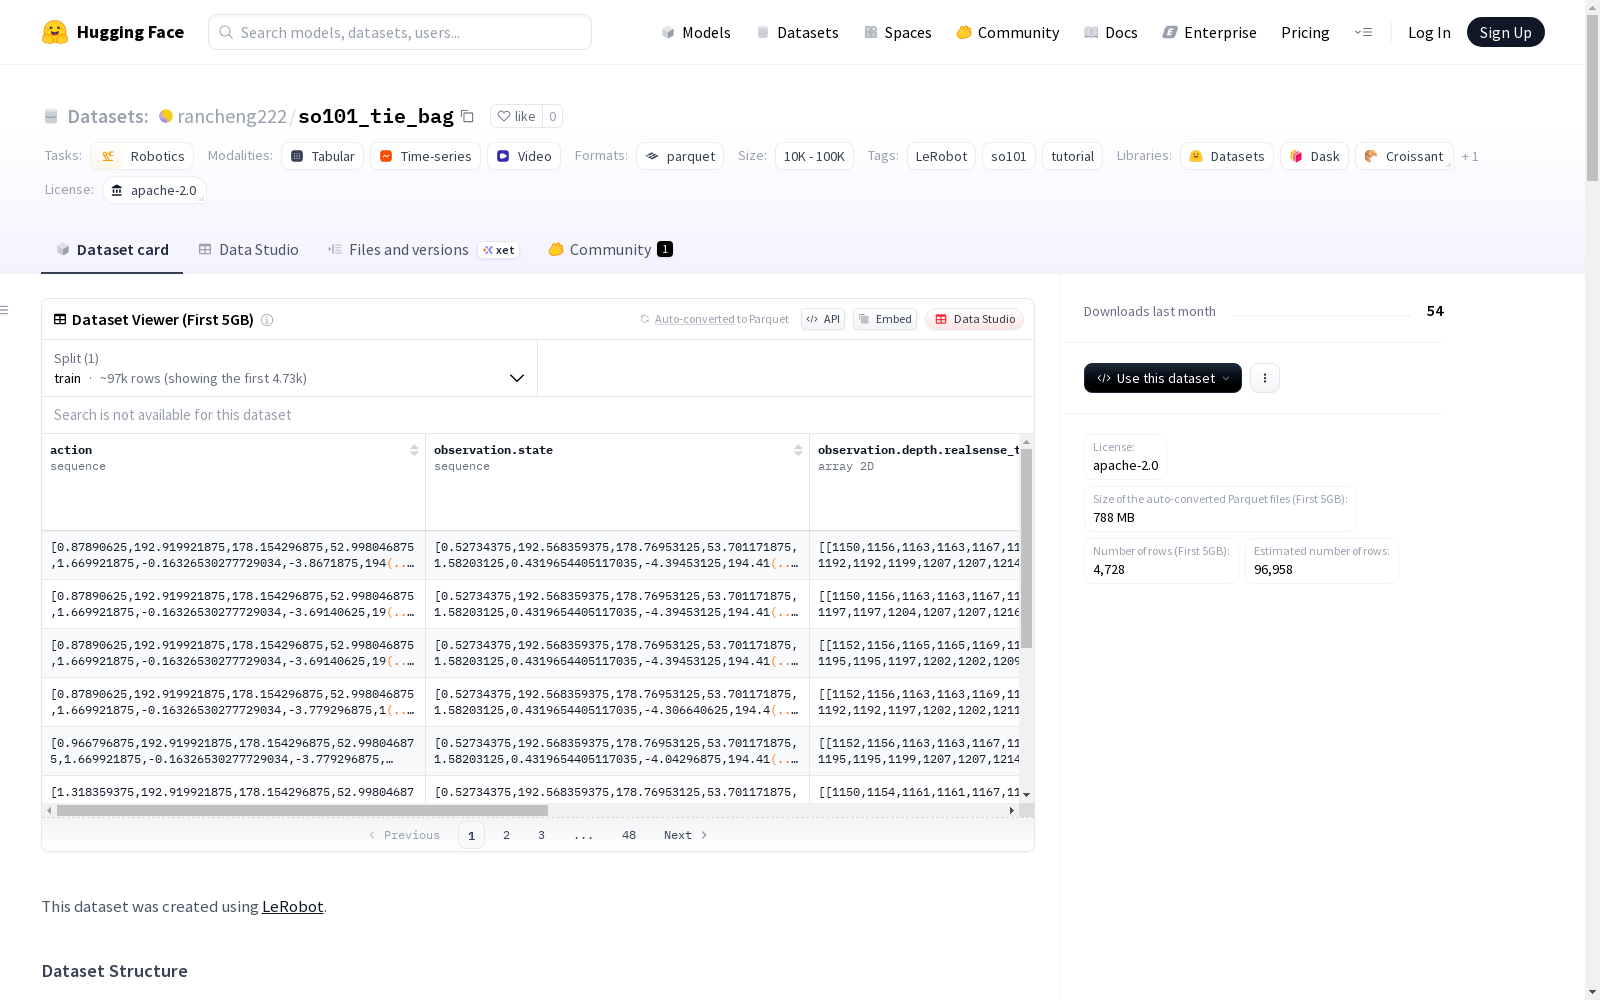Click the 10K - 100K size tag
1600x1000 pixels.
814,156
